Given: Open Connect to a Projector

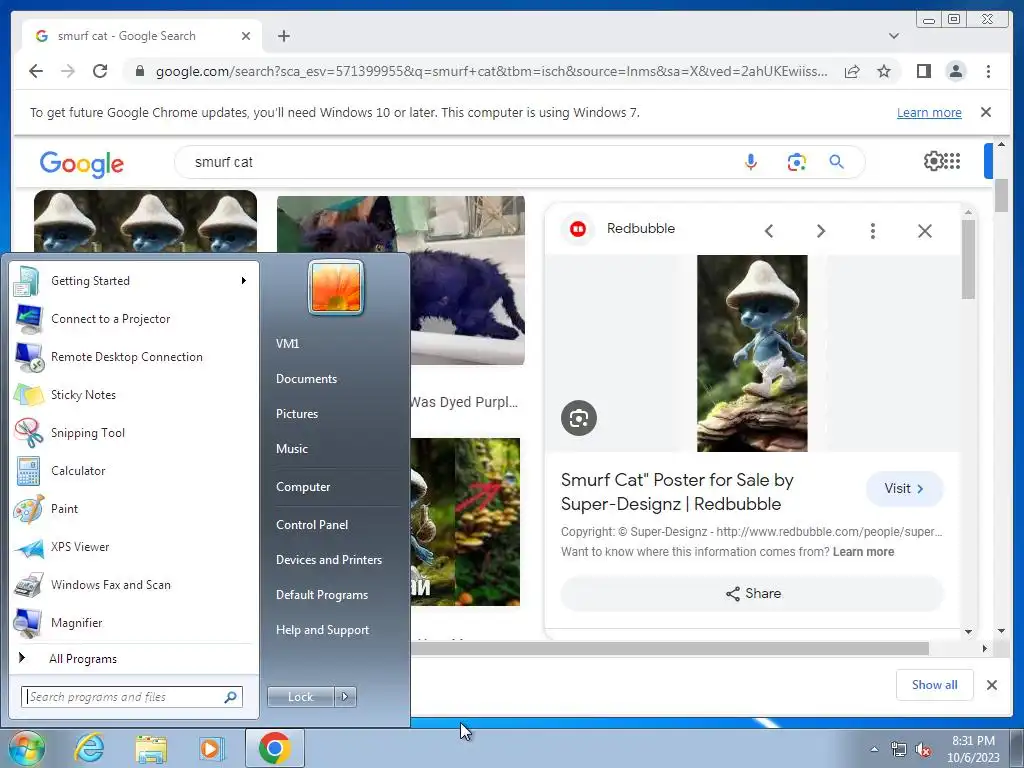Looking at the screenshot, I should click(133, 319).
